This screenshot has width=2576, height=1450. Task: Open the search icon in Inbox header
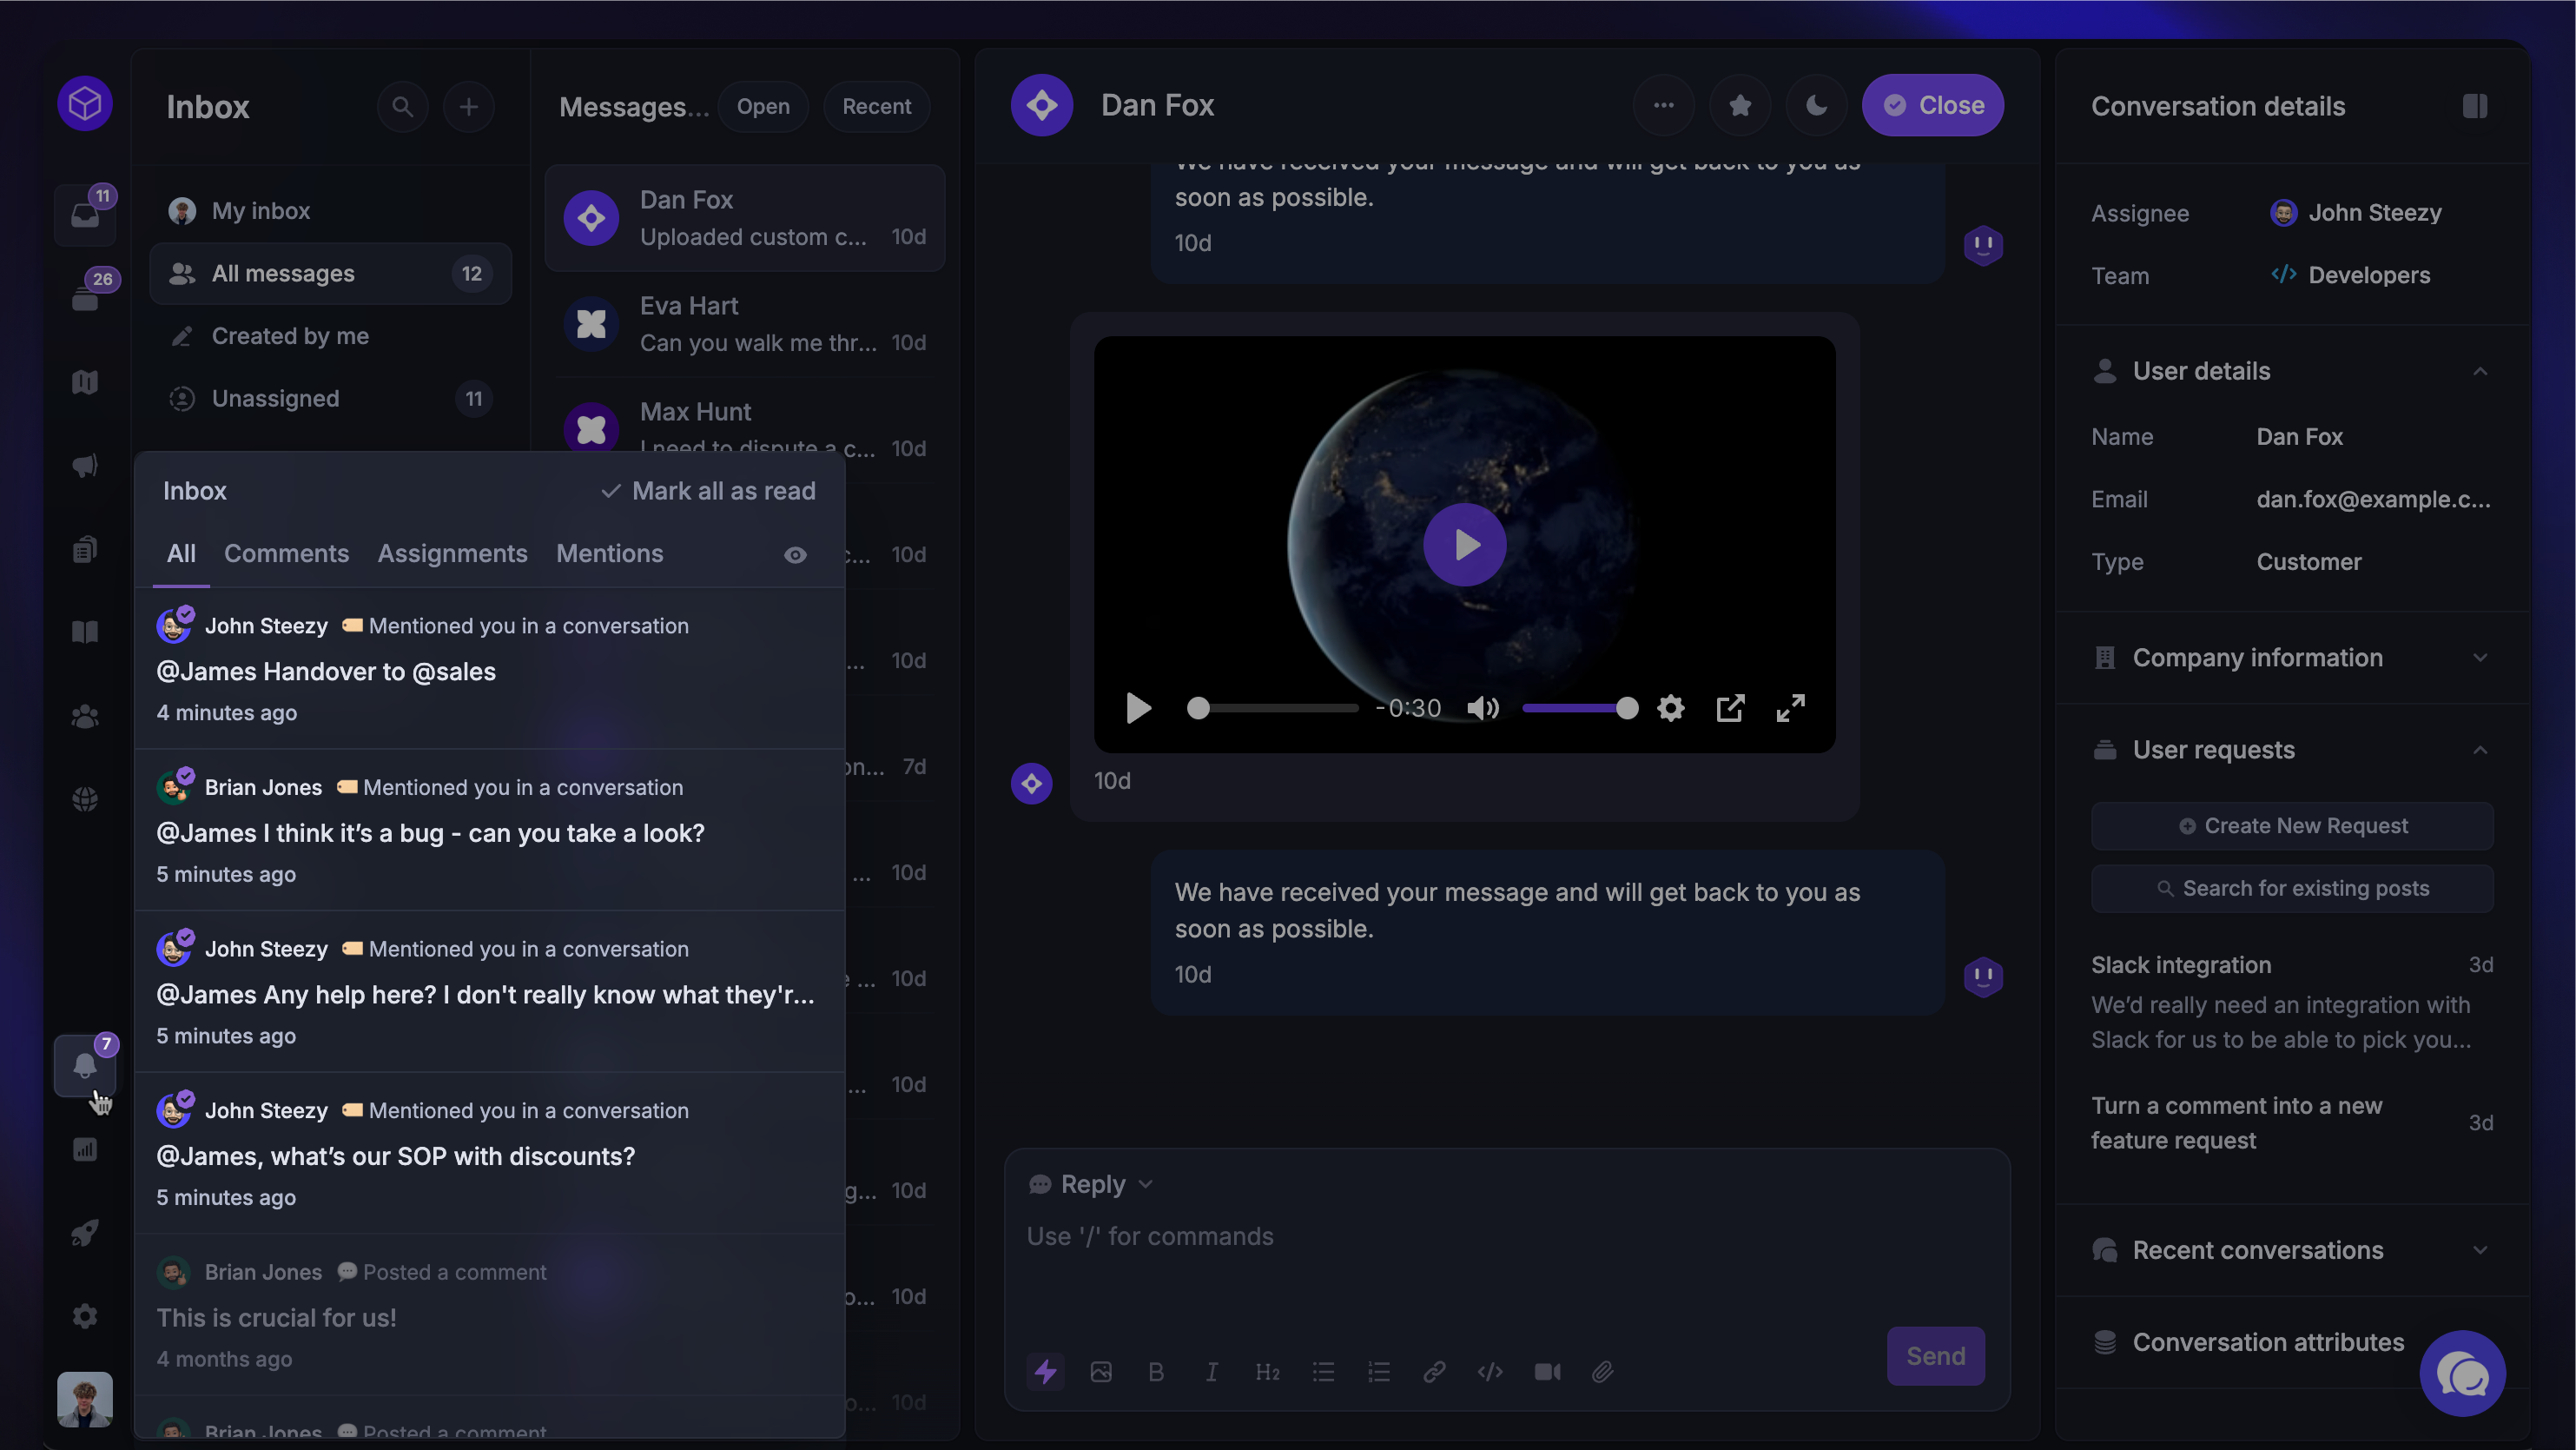pyautogui.click(x=402, y=106)
